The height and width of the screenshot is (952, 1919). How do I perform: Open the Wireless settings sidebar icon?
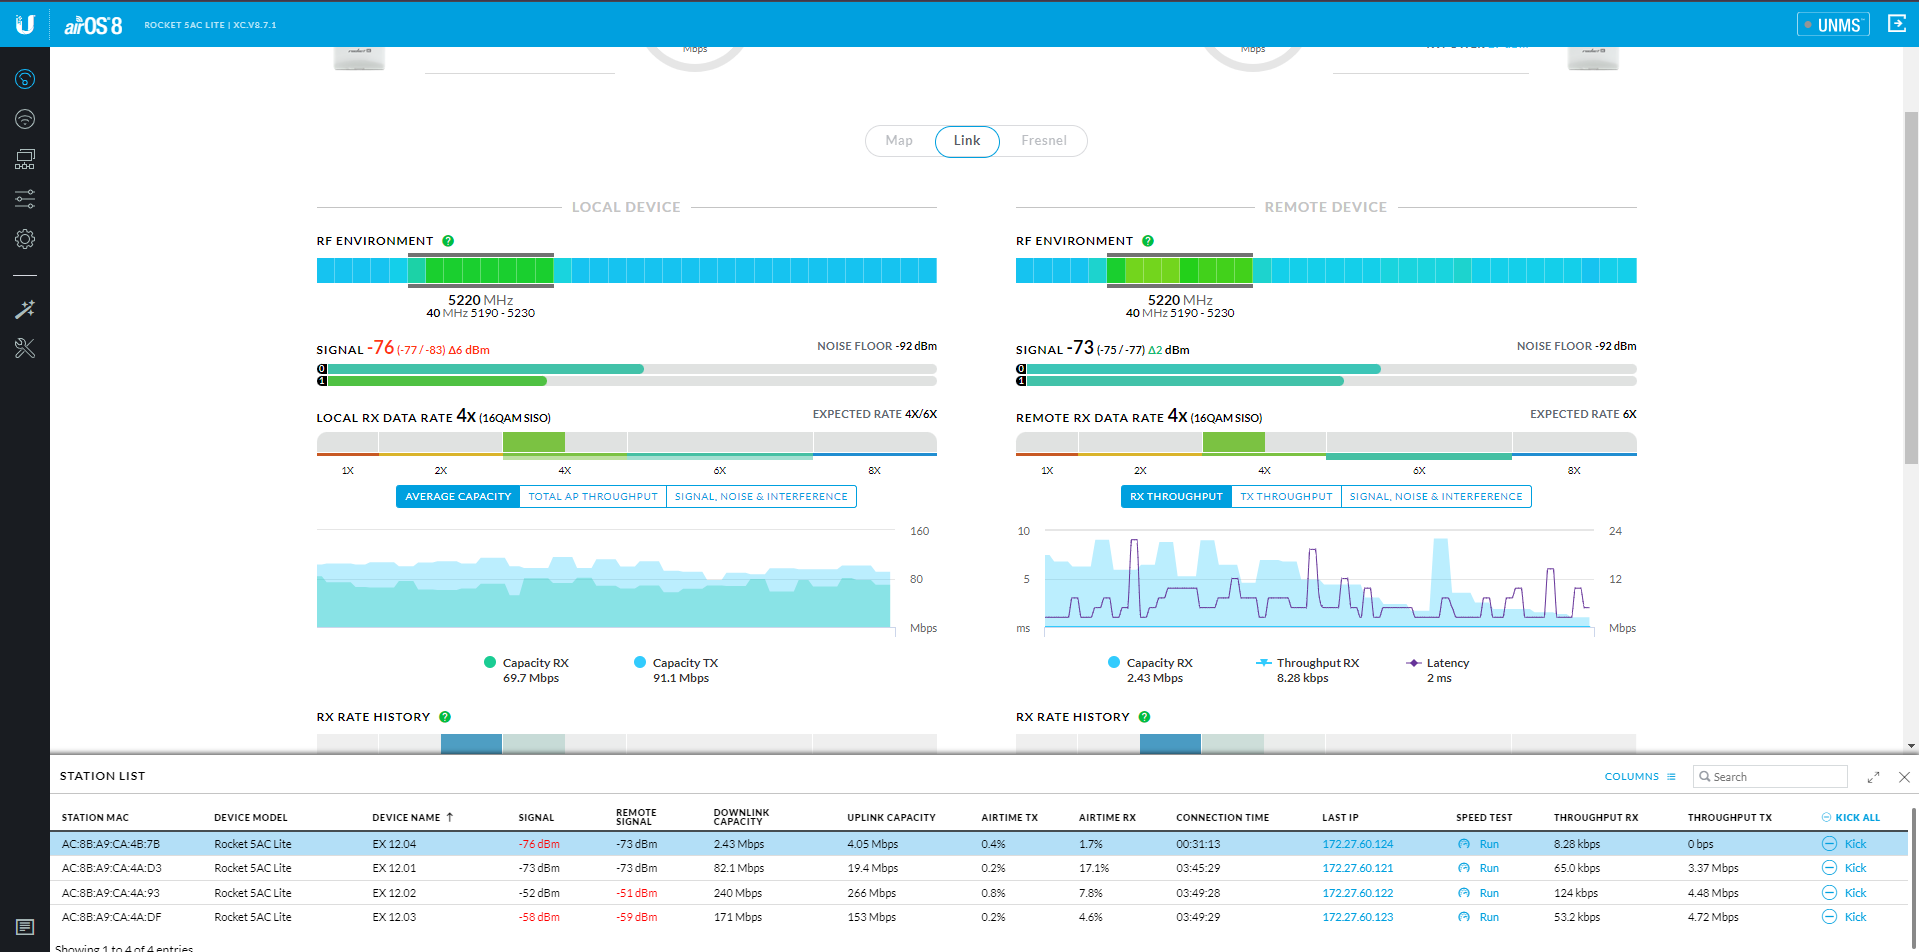pos(25,119)
